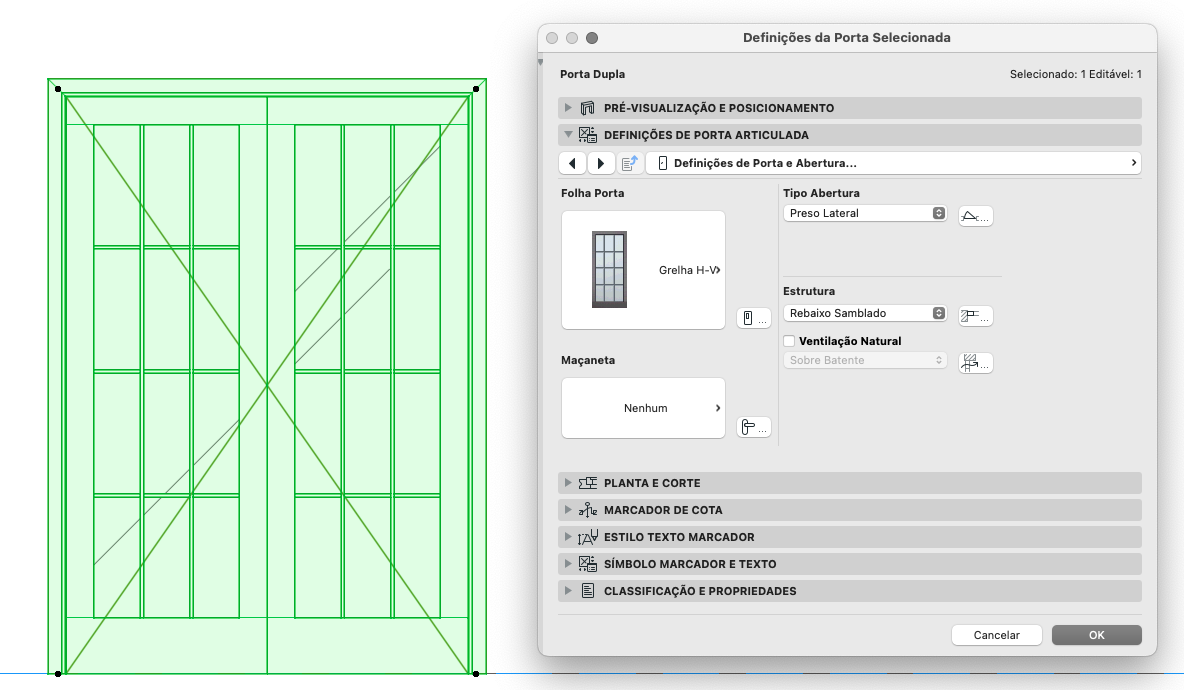Viewport: 1184px width, 690px height.
Task: Click the Selecionado: 1 Editável: 1 text
Action: coord(1075,75)
